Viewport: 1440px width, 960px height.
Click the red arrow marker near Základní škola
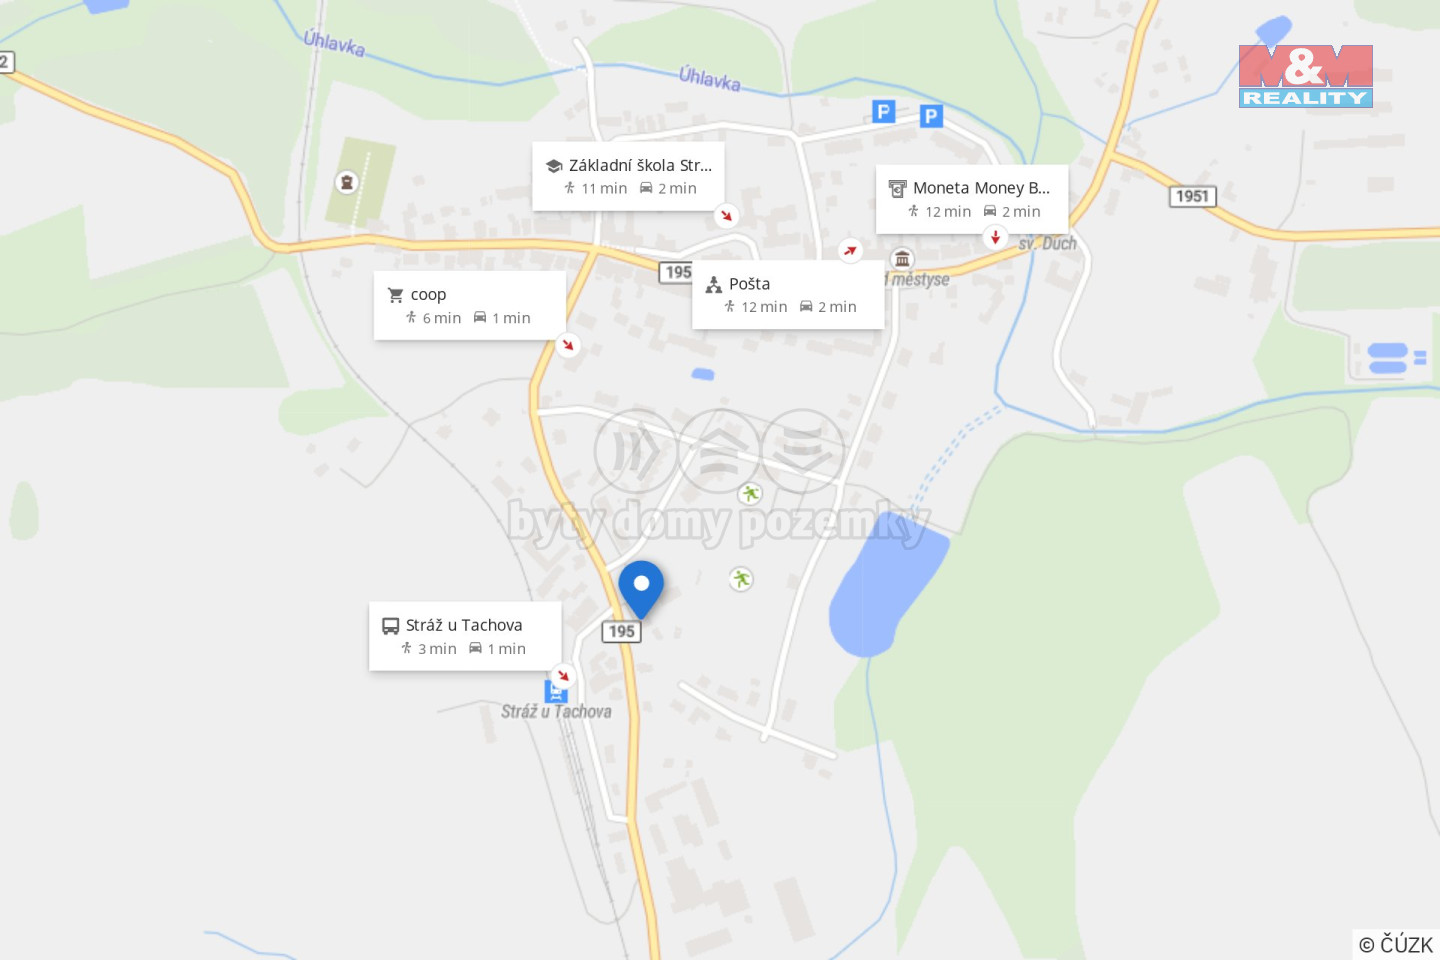[x=727, y=215]
